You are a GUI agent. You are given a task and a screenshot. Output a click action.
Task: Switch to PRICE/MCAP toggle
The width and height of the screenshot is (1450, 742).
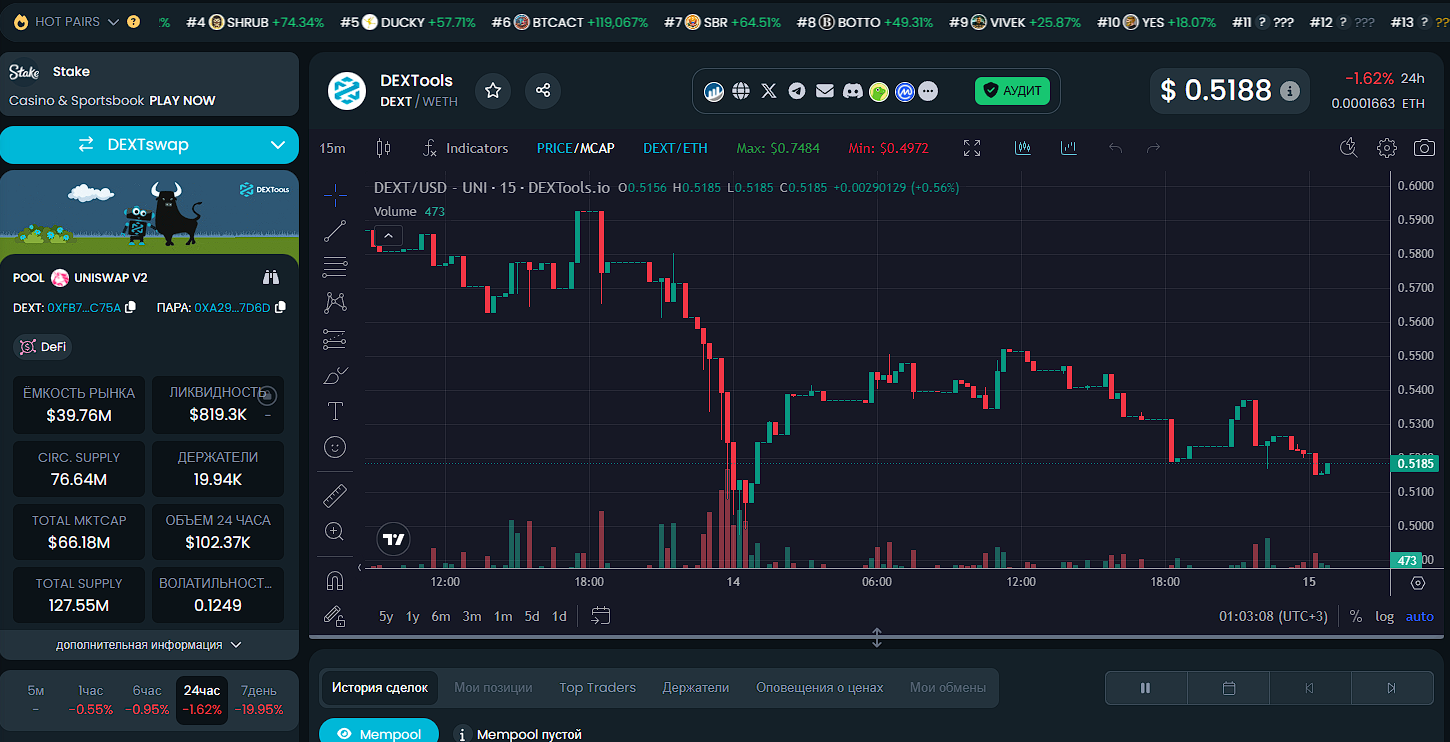576,148
